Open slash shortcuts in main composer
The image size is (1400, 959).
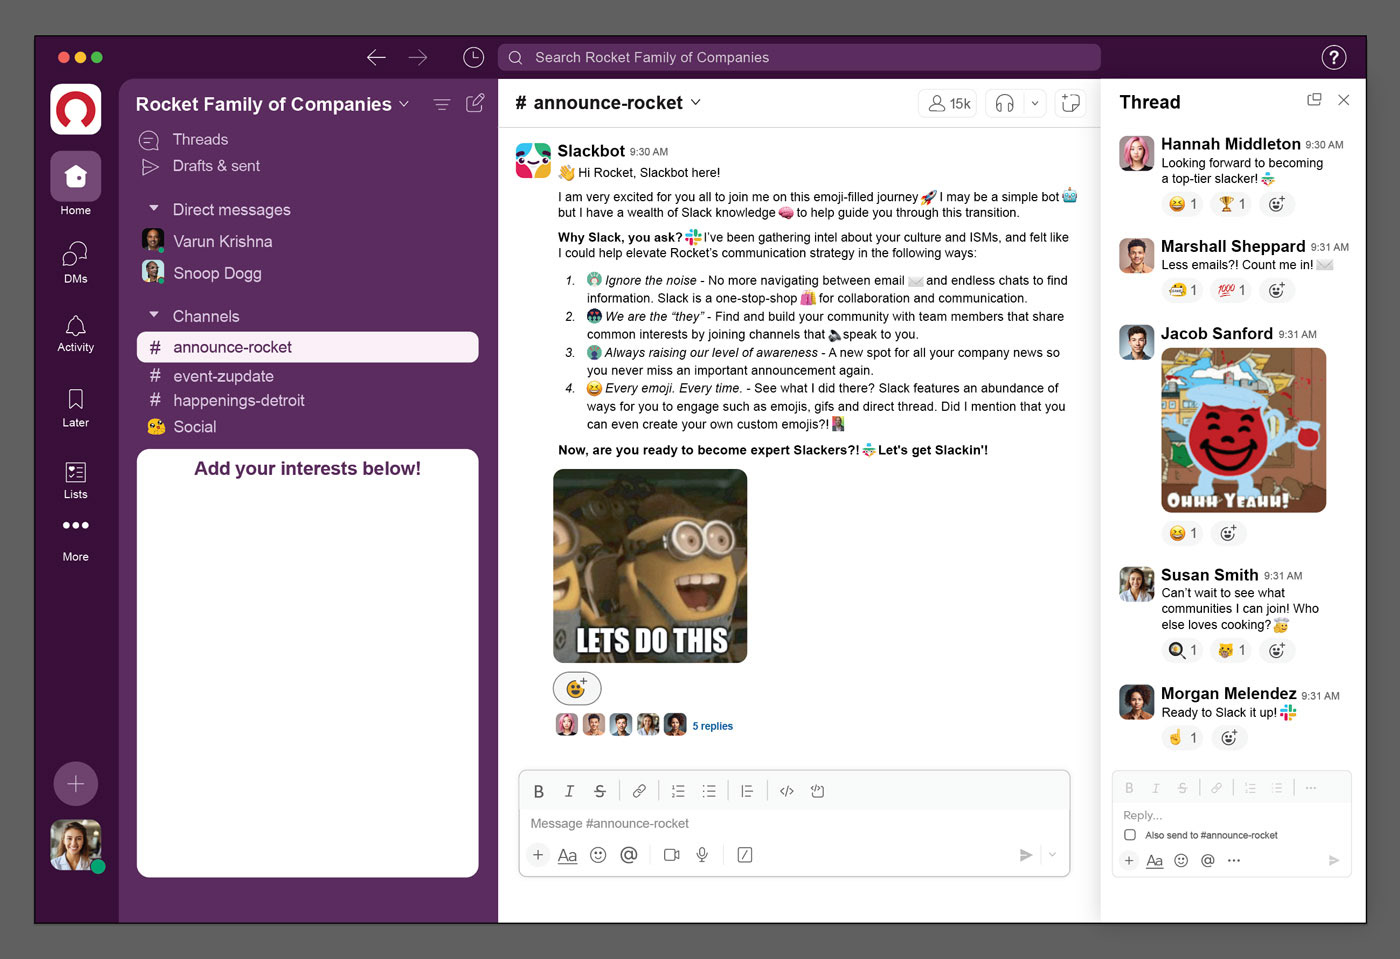pos(745,855)
